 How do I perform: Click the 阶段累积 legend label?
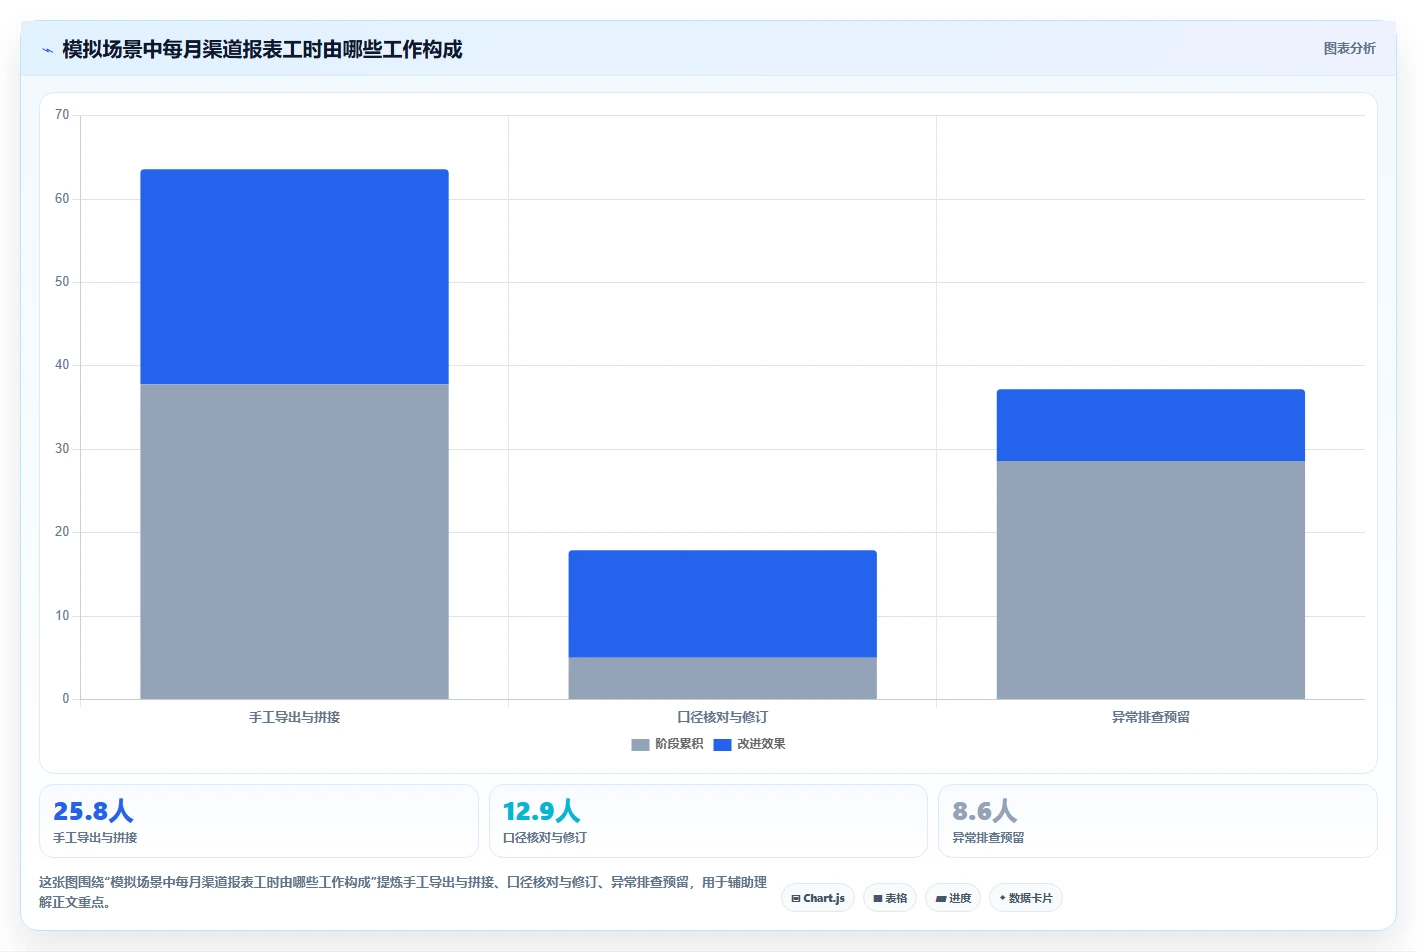tap(679, 744)
